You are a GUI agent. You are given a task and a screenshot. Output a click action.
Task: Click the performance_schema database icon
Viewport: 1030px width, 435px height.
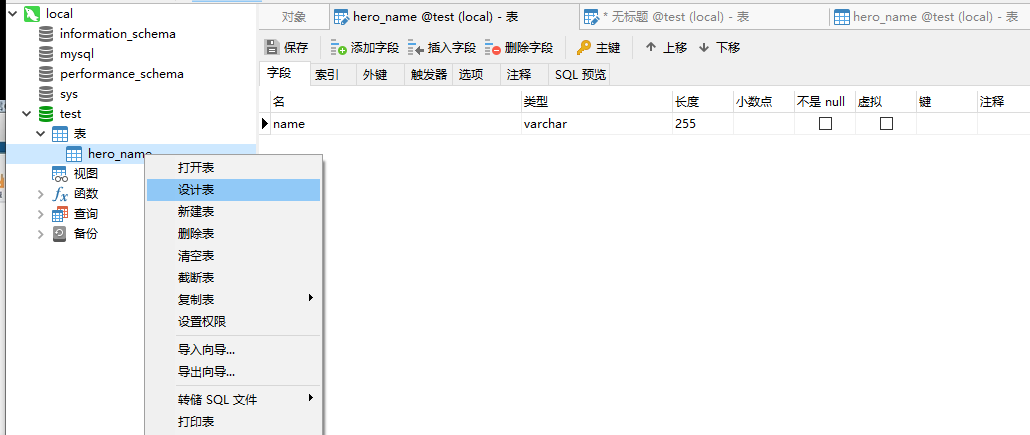pos(46,74)
